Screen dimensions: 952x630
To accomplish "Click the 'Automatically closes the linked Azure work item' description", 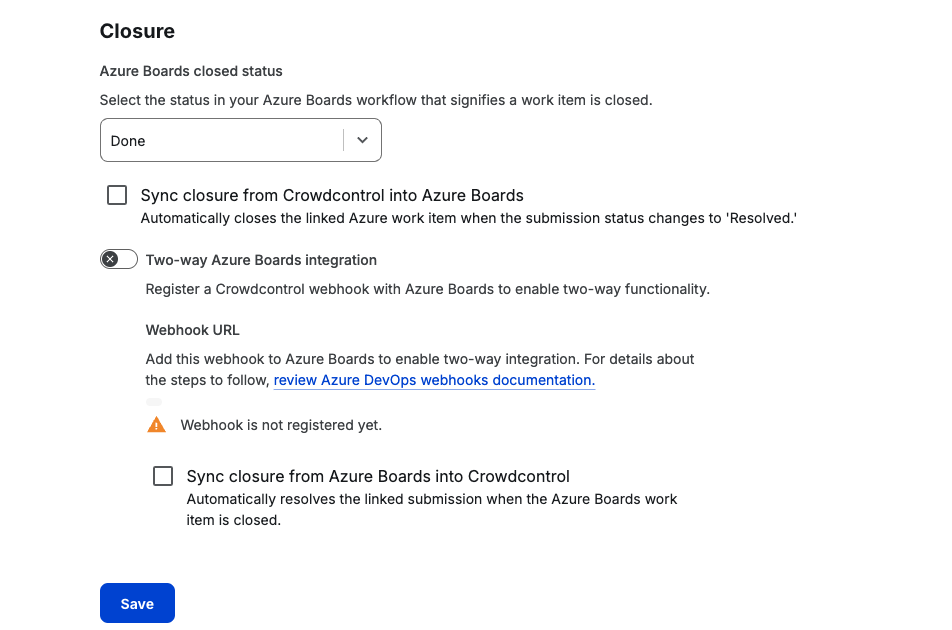I will coord(468,217).
